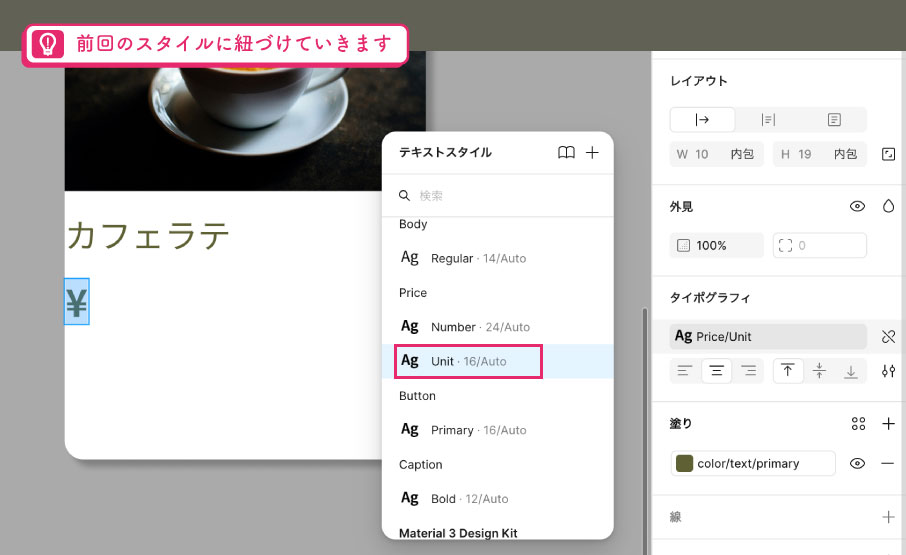Open the blend mode droplet icon
Image resolution: width=906 pixels, height=555 pixels.
(x=889, y=206)
